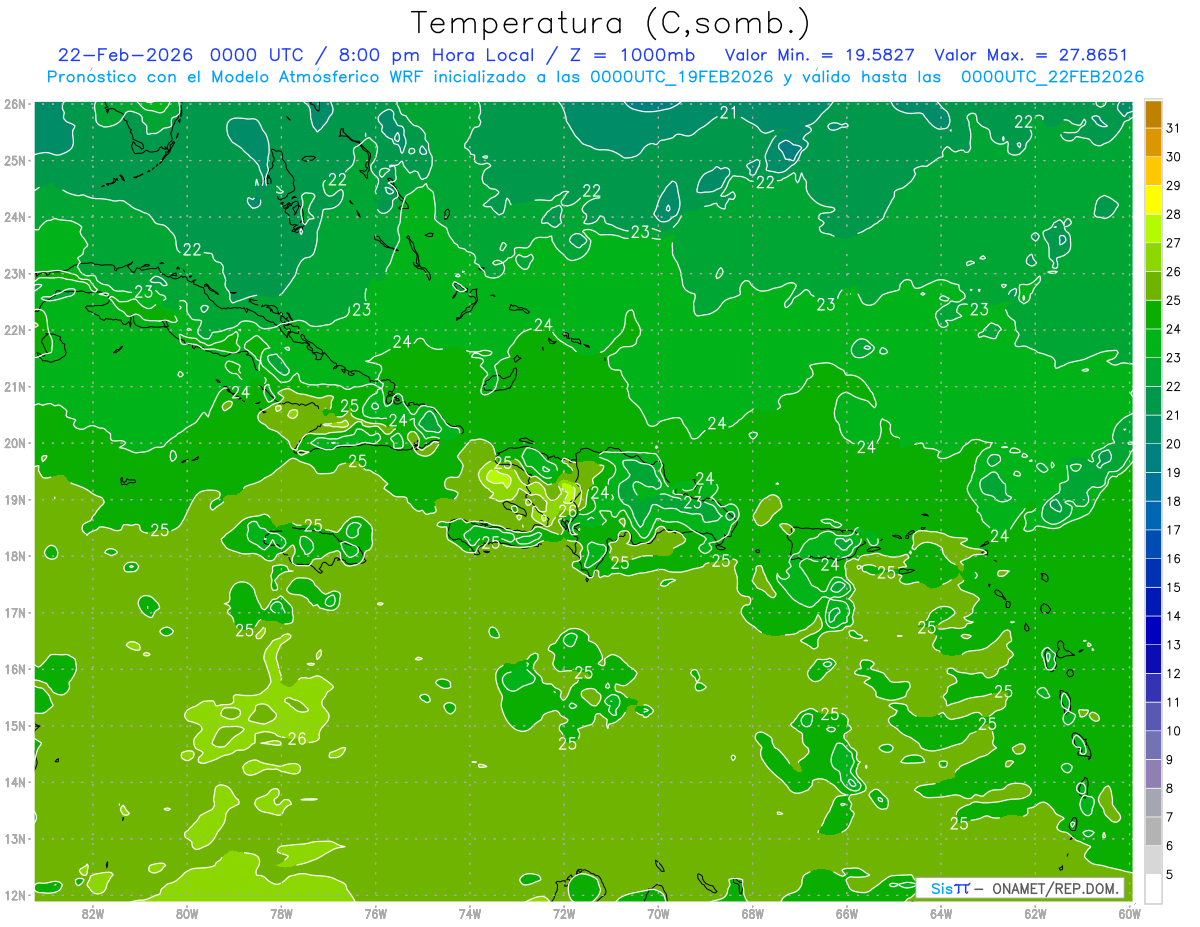This screenshot has height=927, width=1200.
Task: Click the latitude label "17N"
Action: point(14,613)
